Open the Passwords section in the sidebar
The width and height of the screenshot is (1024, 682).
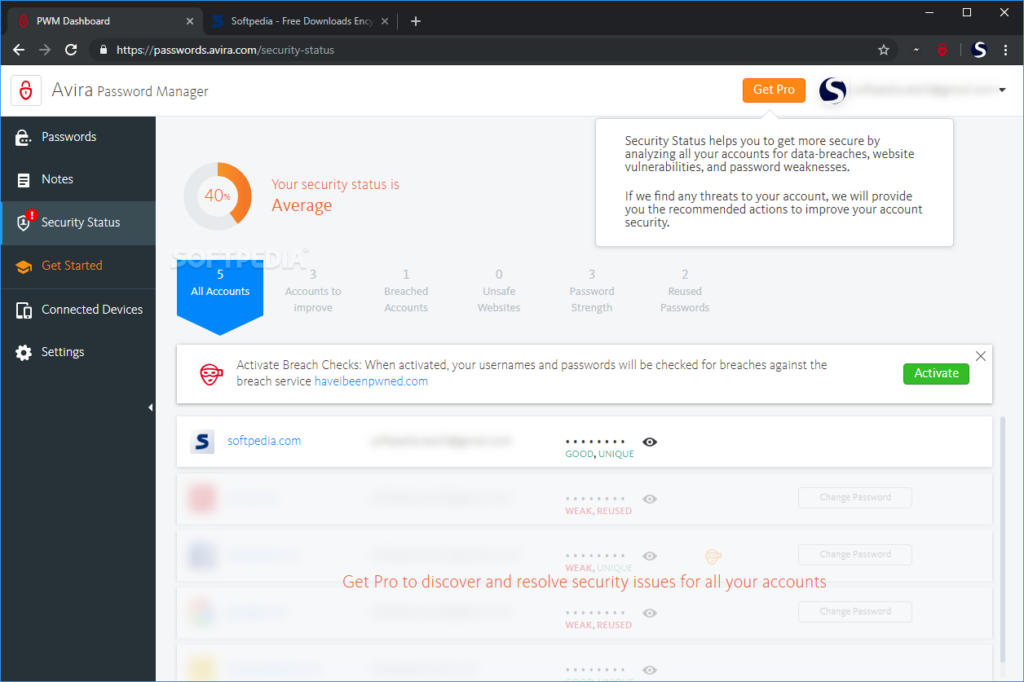point(78,137)
